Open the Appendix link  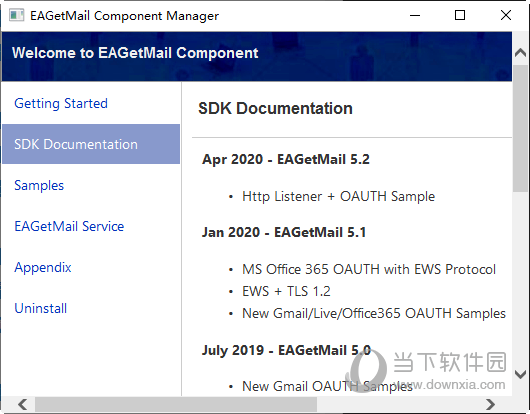tap(43, 268)
